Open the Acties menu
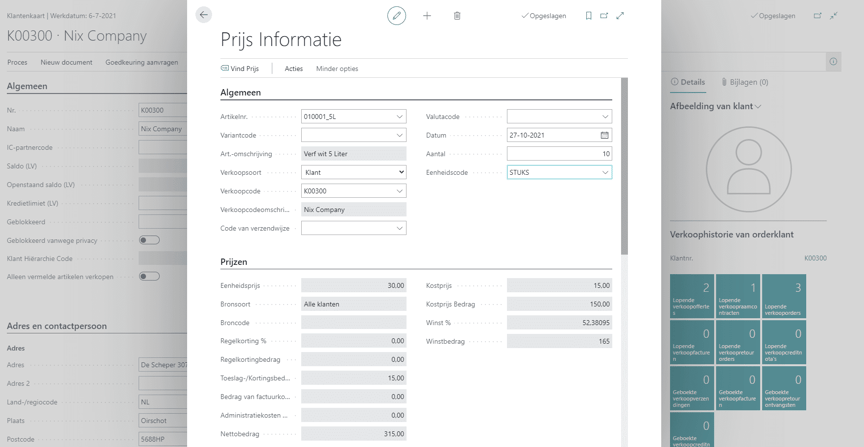The image size is (864, 447). pyautogui.click(x=294, y=69)
